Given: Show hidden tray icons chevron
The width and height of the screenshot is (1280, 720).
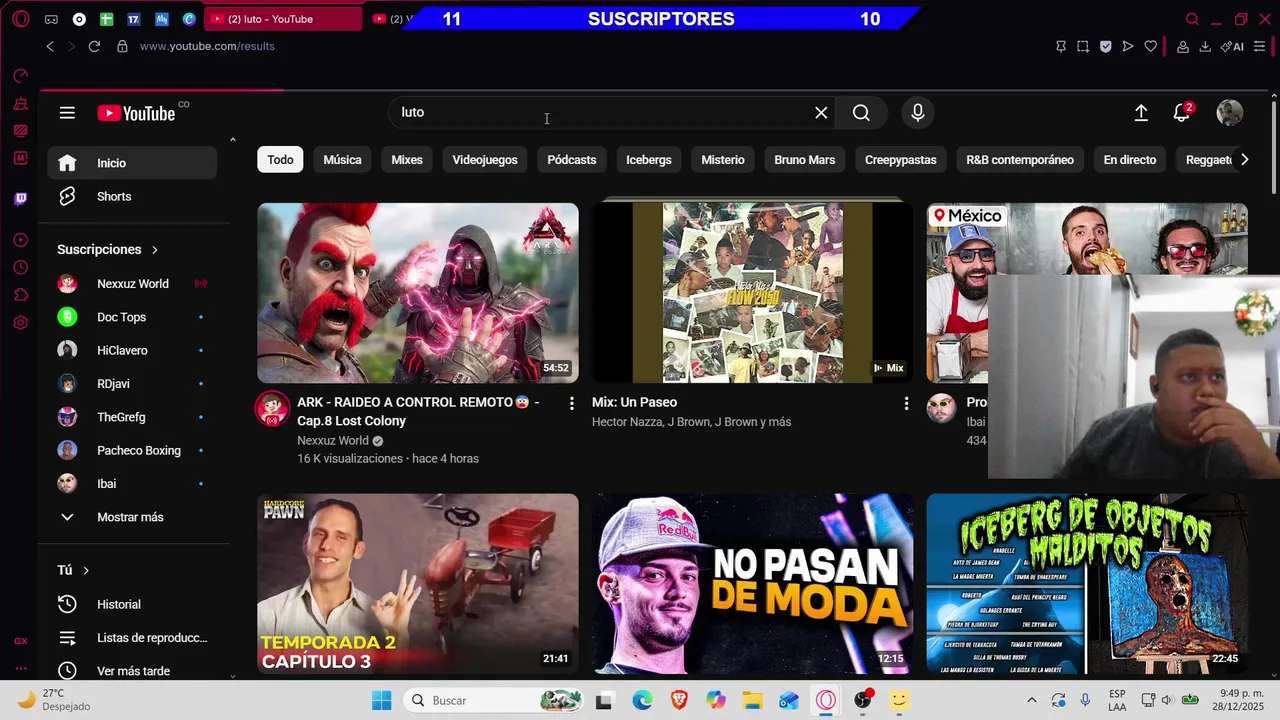Looking at the screenshot, I should point(1032,700).
